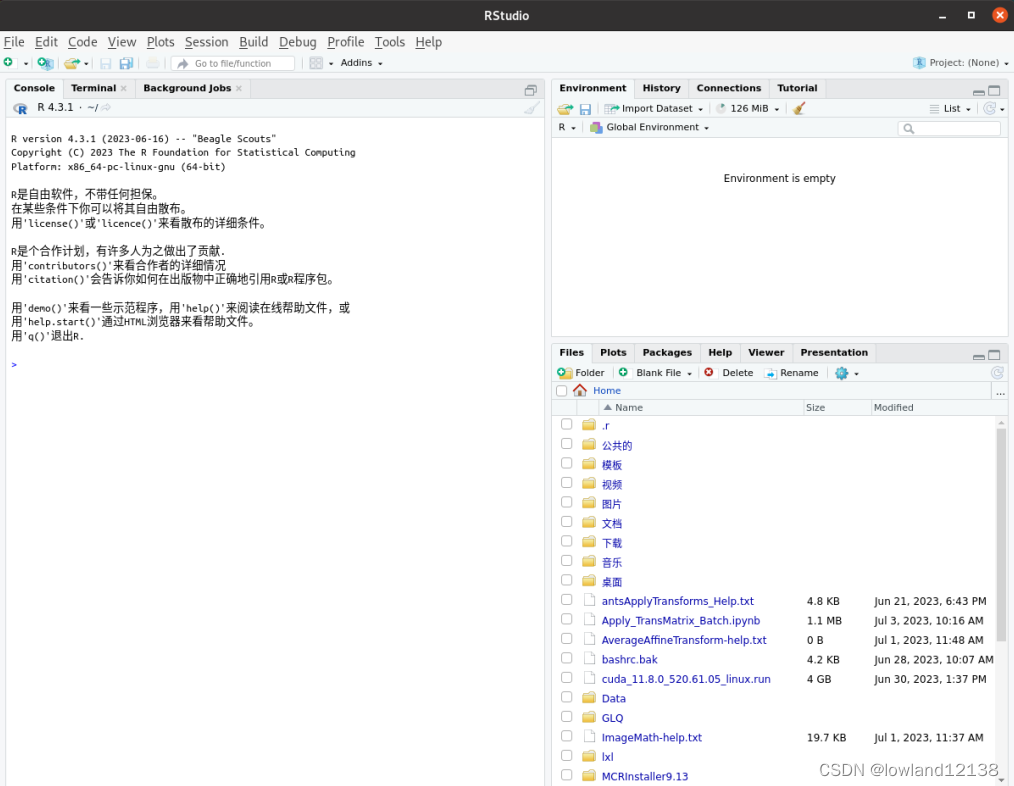Check the checkbox next to bashrc.bak

[565, 659]
